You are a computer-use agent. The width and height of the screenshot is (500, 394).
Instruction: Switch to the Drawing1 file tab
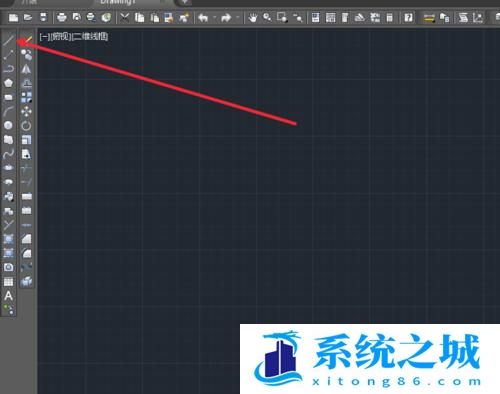click(117, 2)
